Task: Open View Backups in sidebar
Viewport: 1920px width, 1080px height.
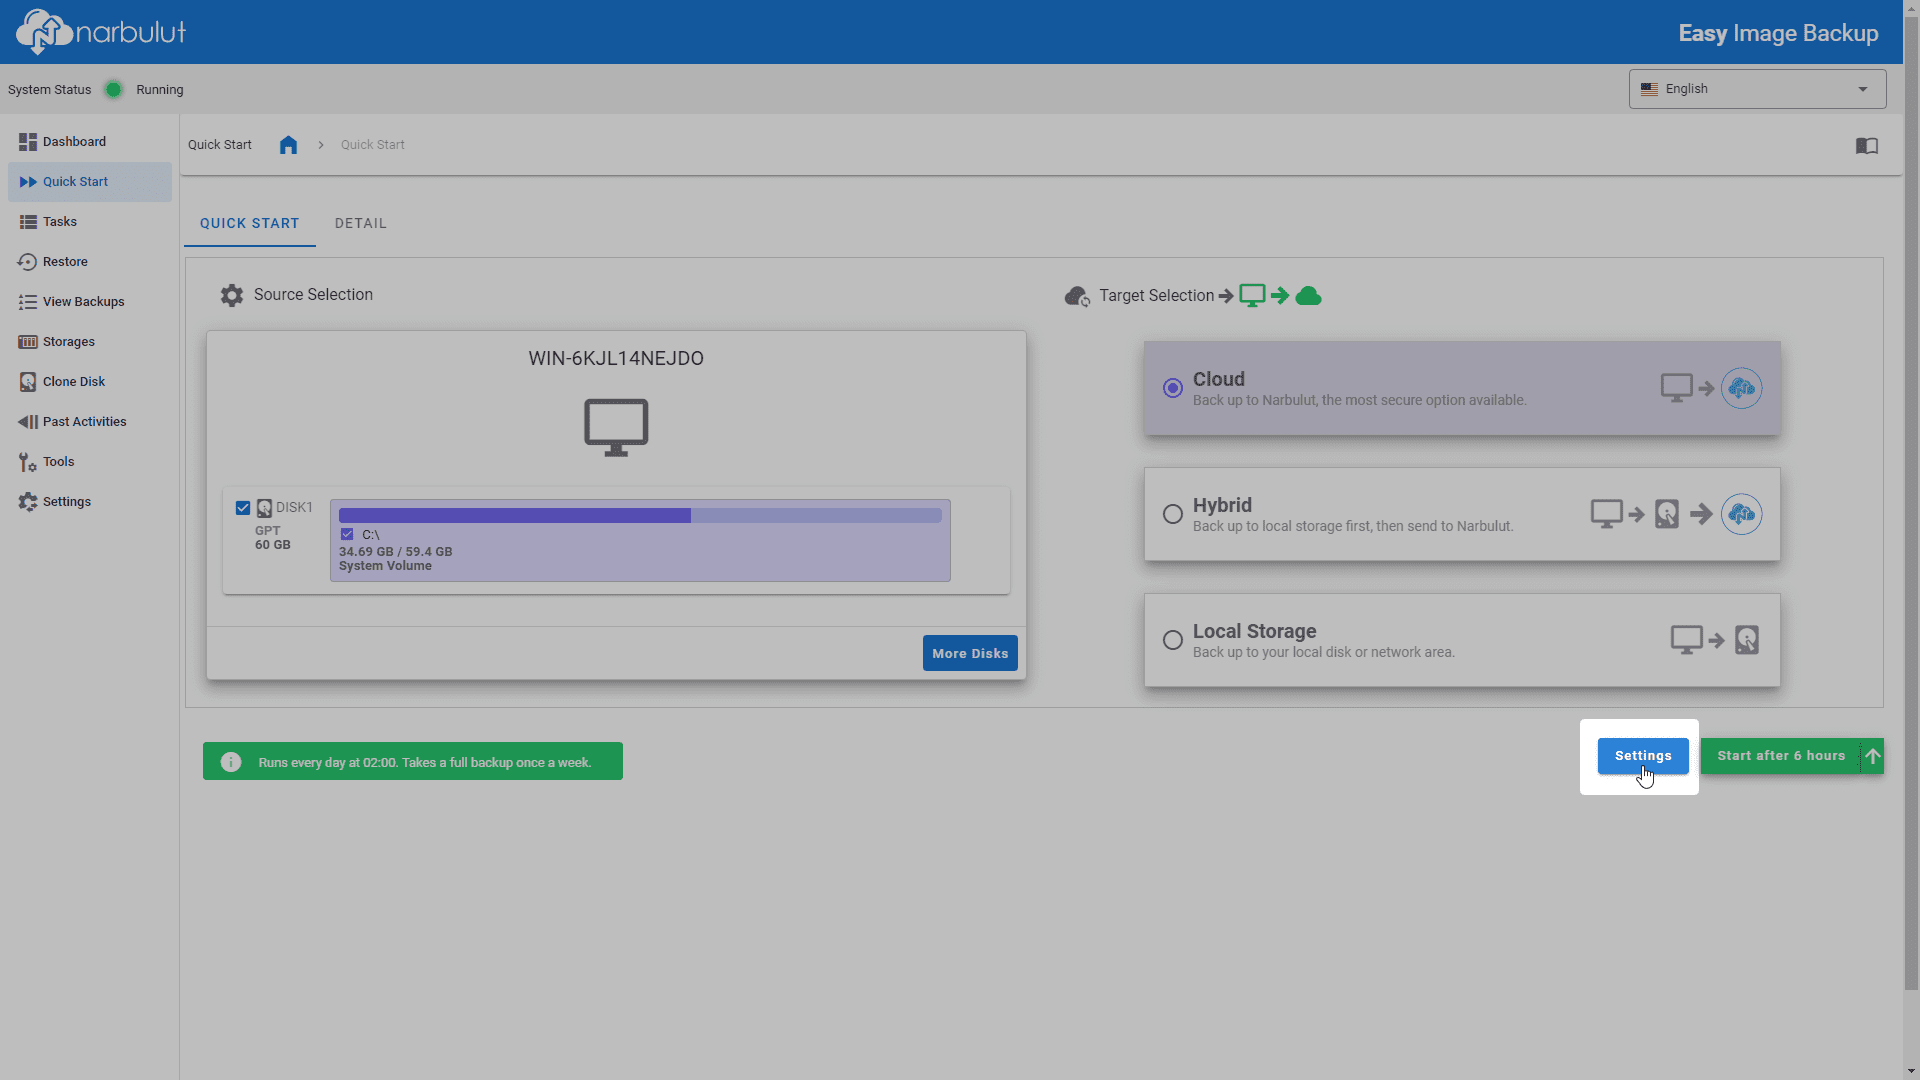Action: tap(90, 302)
